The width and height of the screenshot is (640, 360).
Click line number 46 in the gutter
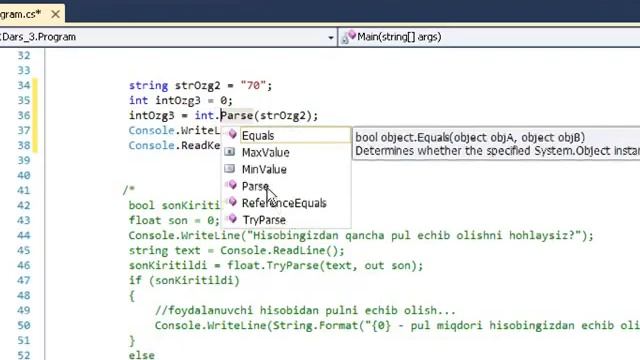(24, 266)
